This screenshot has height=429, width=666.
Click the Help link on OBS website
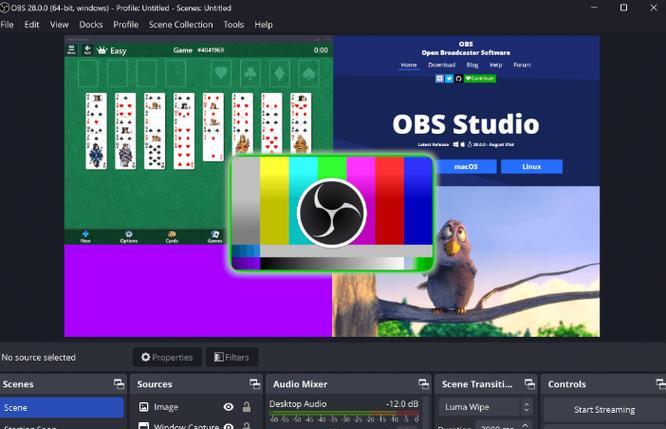pyautogui.click(x=496, y=65)
